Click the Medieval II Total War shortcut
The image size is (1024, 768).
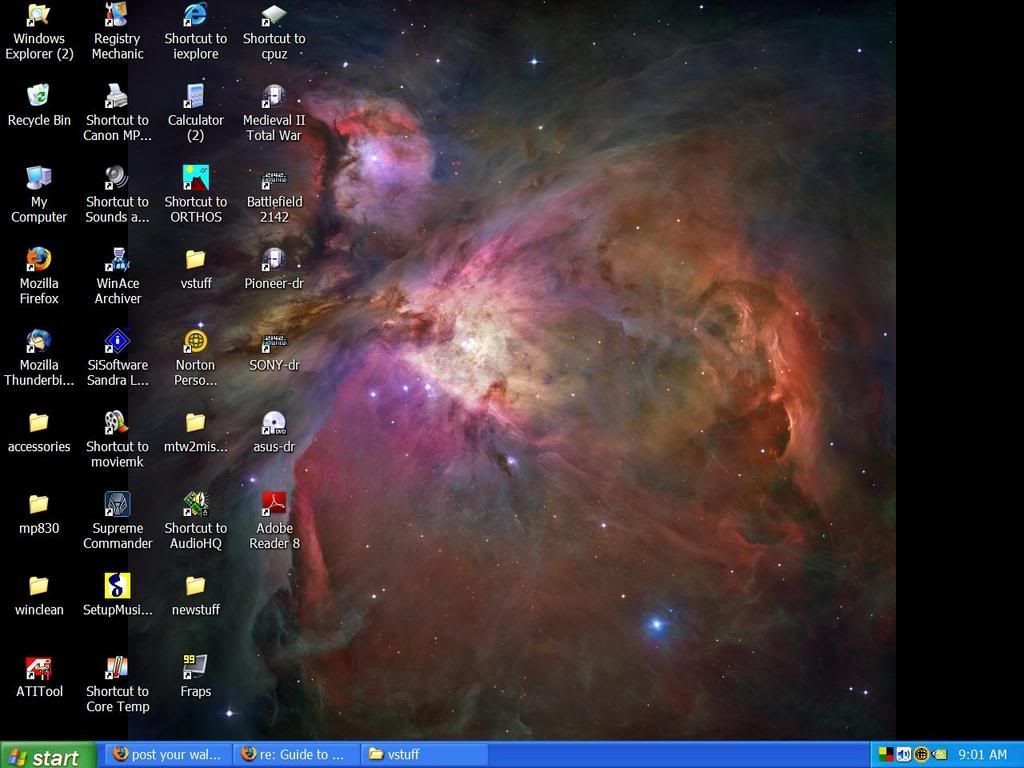click(274, 97)
